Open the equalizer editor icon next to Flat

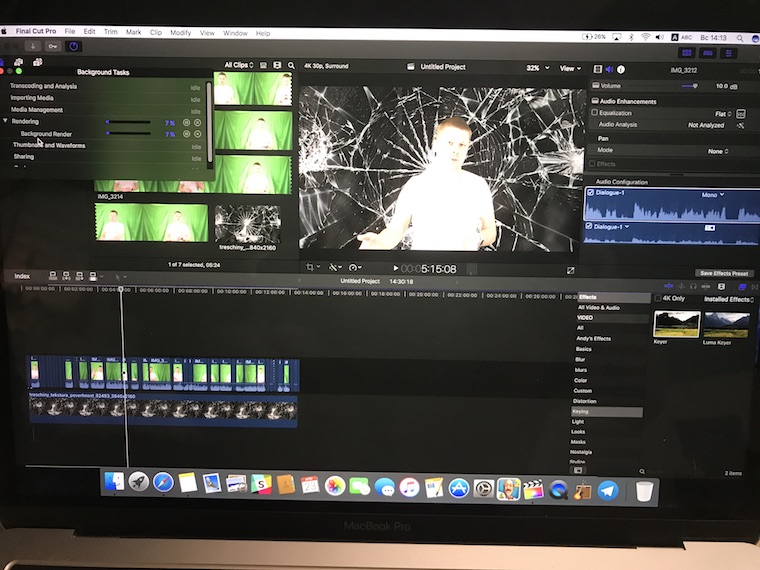coord(741,114)
